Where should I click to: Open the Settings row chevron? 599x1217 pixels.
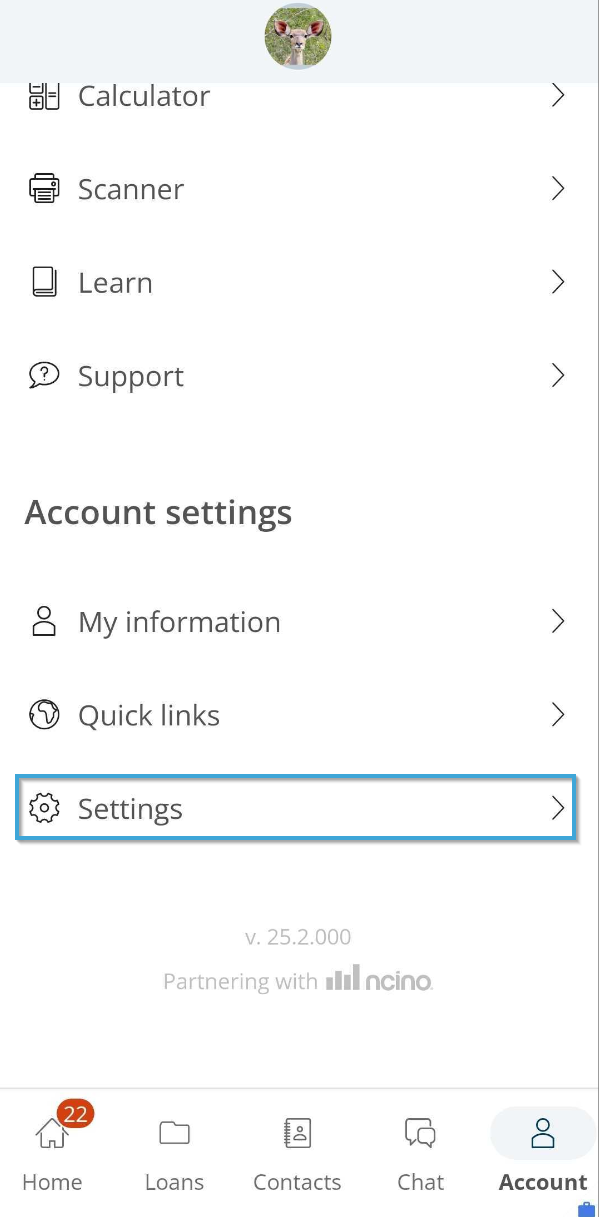click(558, 808)
